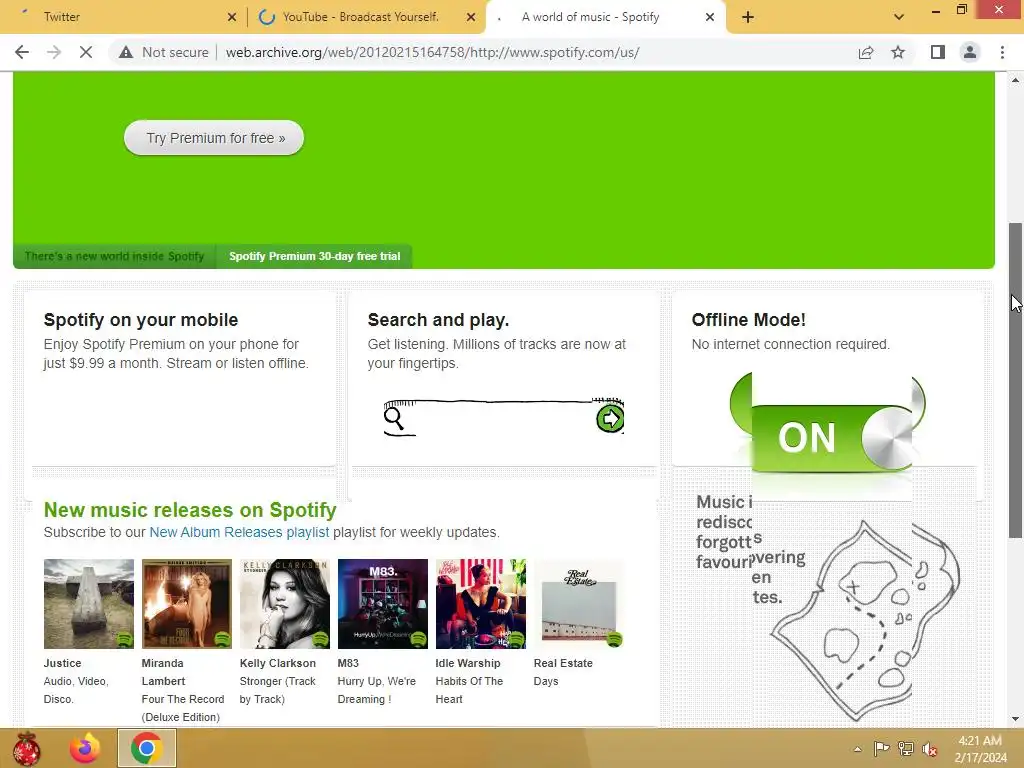
Task: Switch to the YouTube - Broadcast Yourself tab
Action: pos(367,17)
